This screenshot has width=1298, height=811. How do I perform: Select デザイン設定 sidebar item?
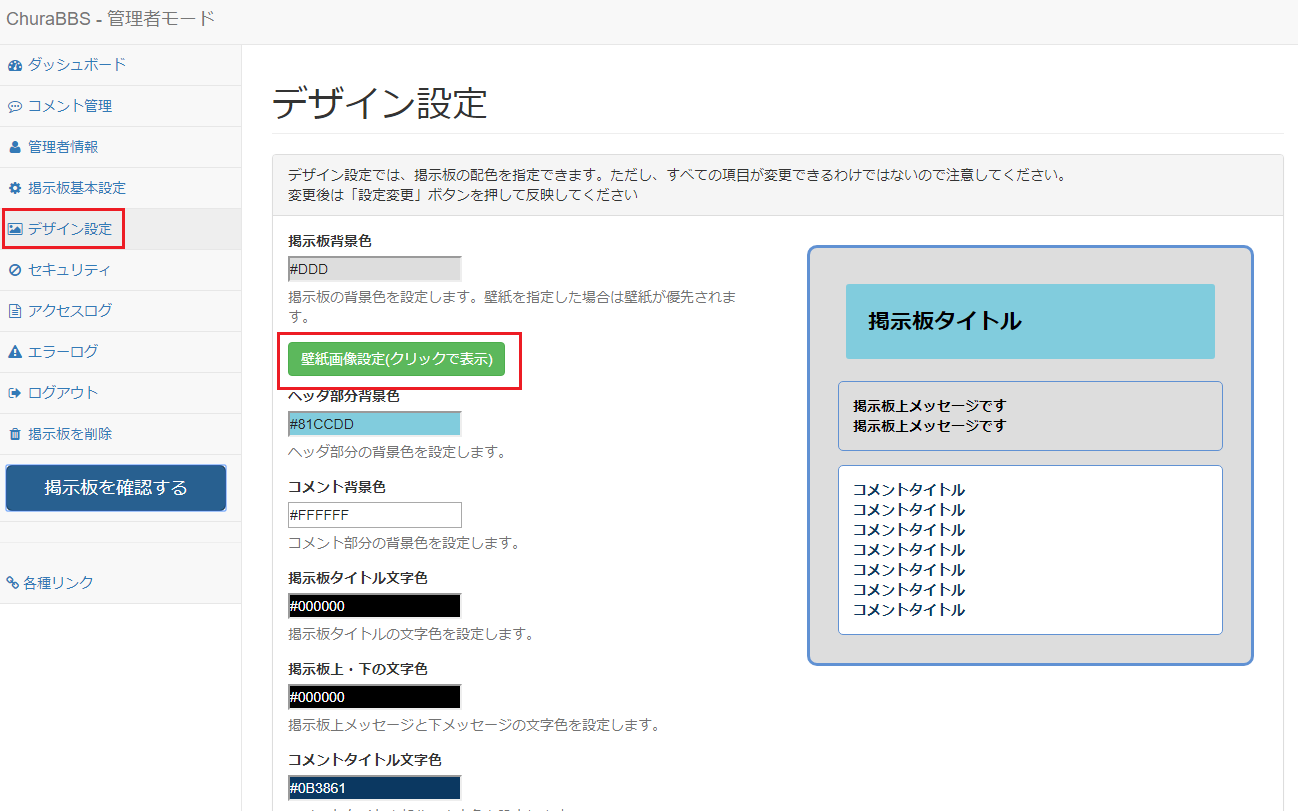120,229
